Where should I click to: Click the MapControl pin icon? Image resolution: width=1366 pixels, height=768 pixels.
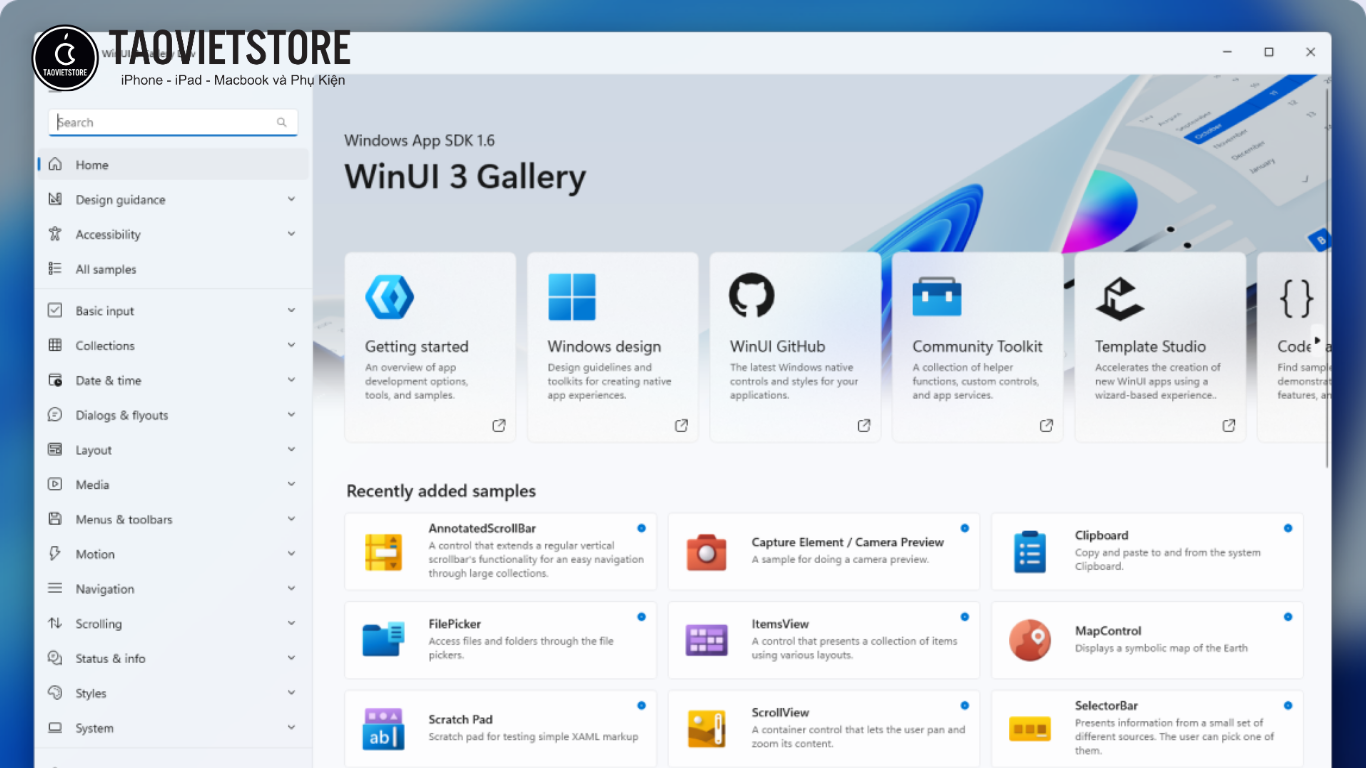pos(1029,640)
